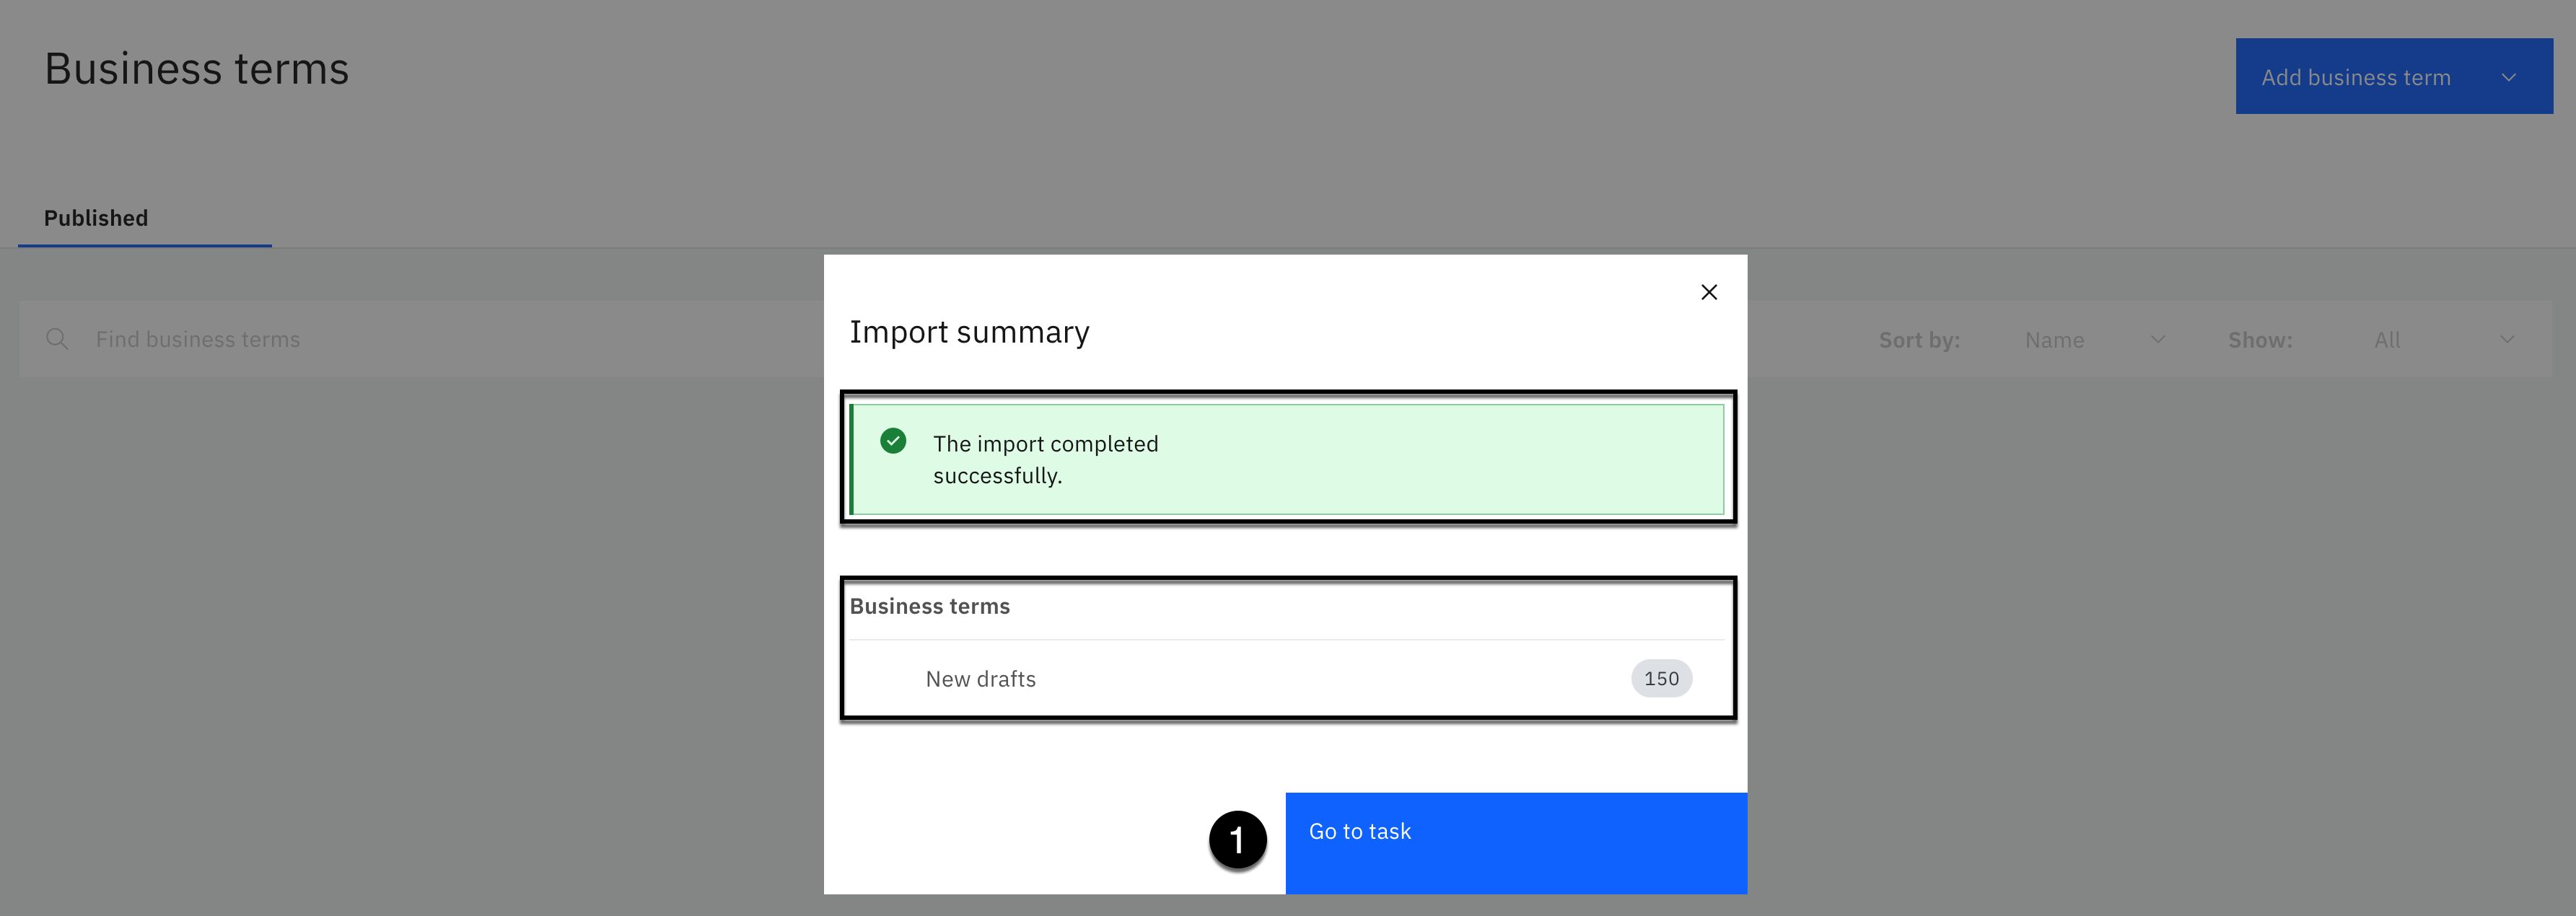Open the Sort by Name dropdown
This screenshot has height=916, width=2576.
[x=2054, y=340]
